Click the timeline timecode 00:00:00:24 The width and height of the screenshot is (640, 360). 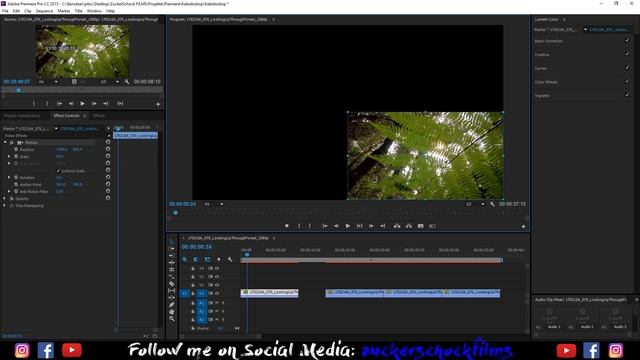(197, 247)
